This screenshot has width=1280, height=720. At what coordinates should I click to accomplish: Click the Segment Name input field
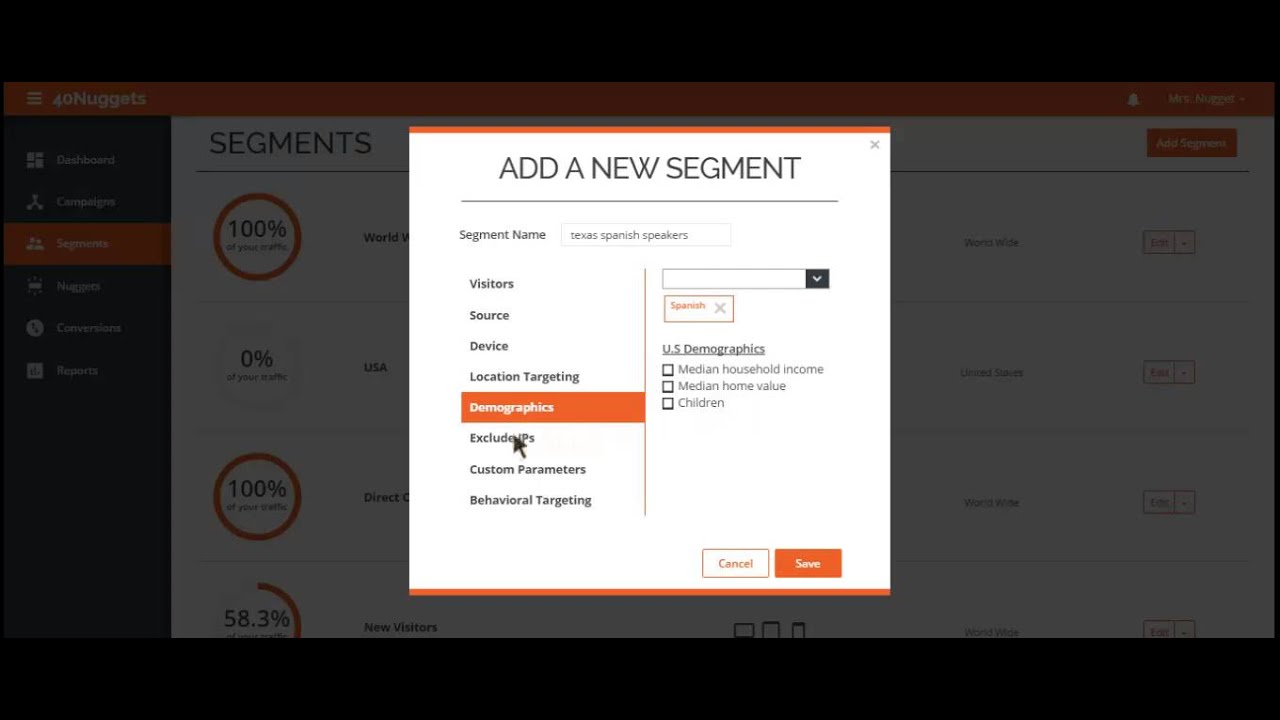[646, 235]
